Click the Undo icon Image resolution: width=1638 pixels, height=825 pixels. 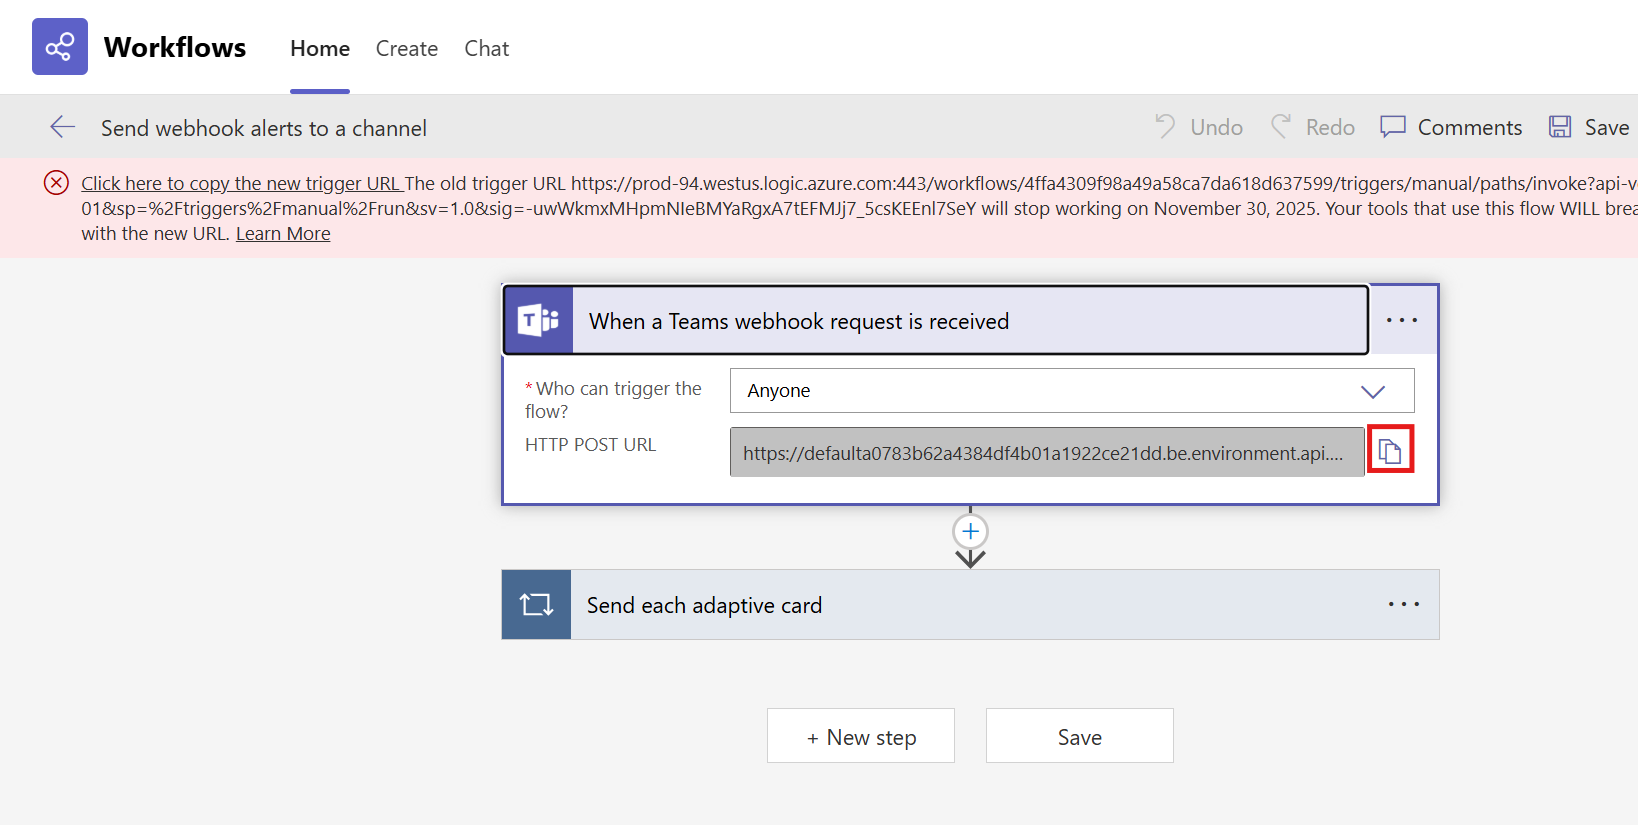tap(1164, 126)
